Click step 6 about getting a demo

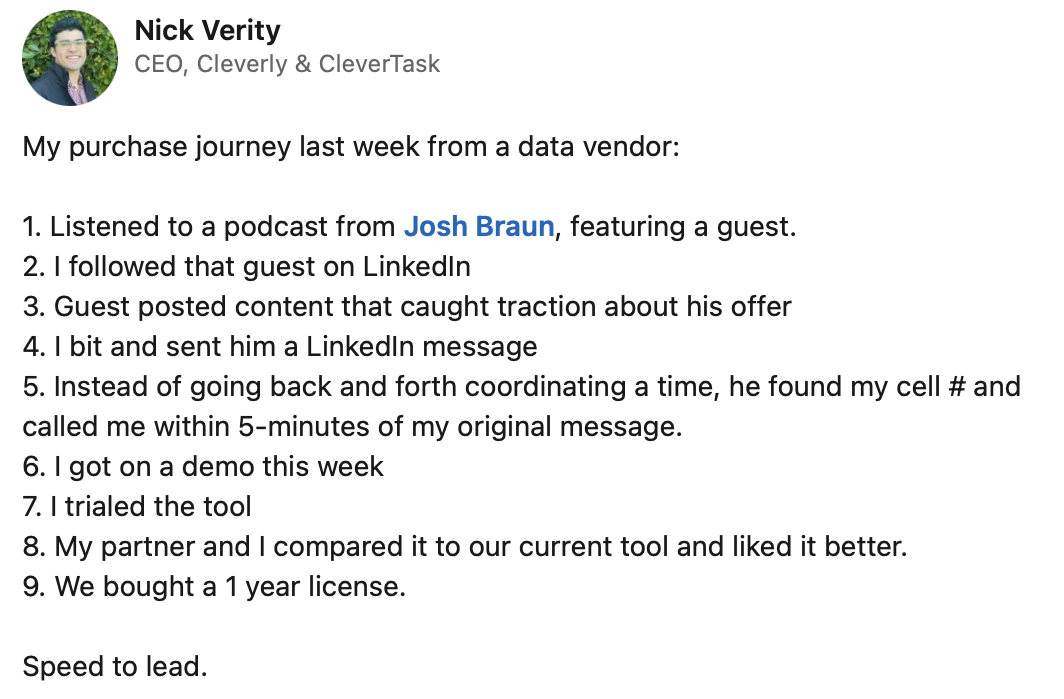pyautogui.click(x=203, y=467)
